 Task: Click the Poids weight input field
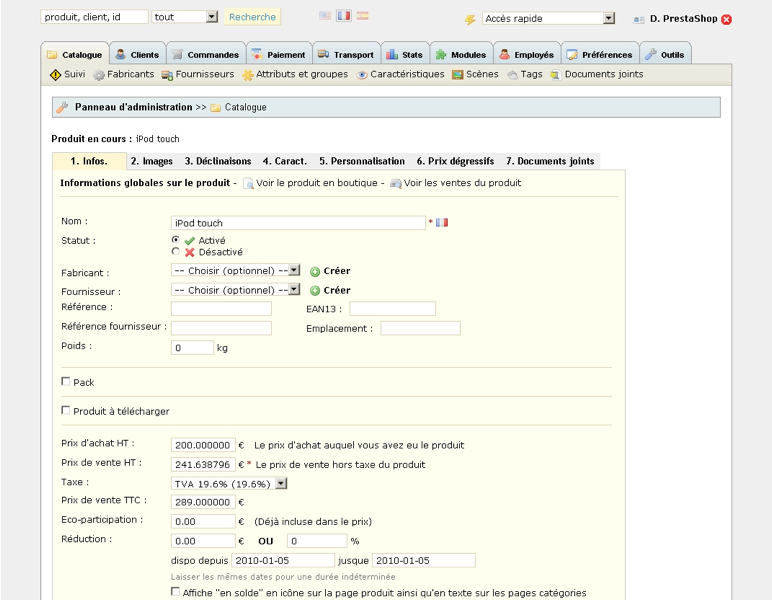pyautogui.click(x=192, y=347)
